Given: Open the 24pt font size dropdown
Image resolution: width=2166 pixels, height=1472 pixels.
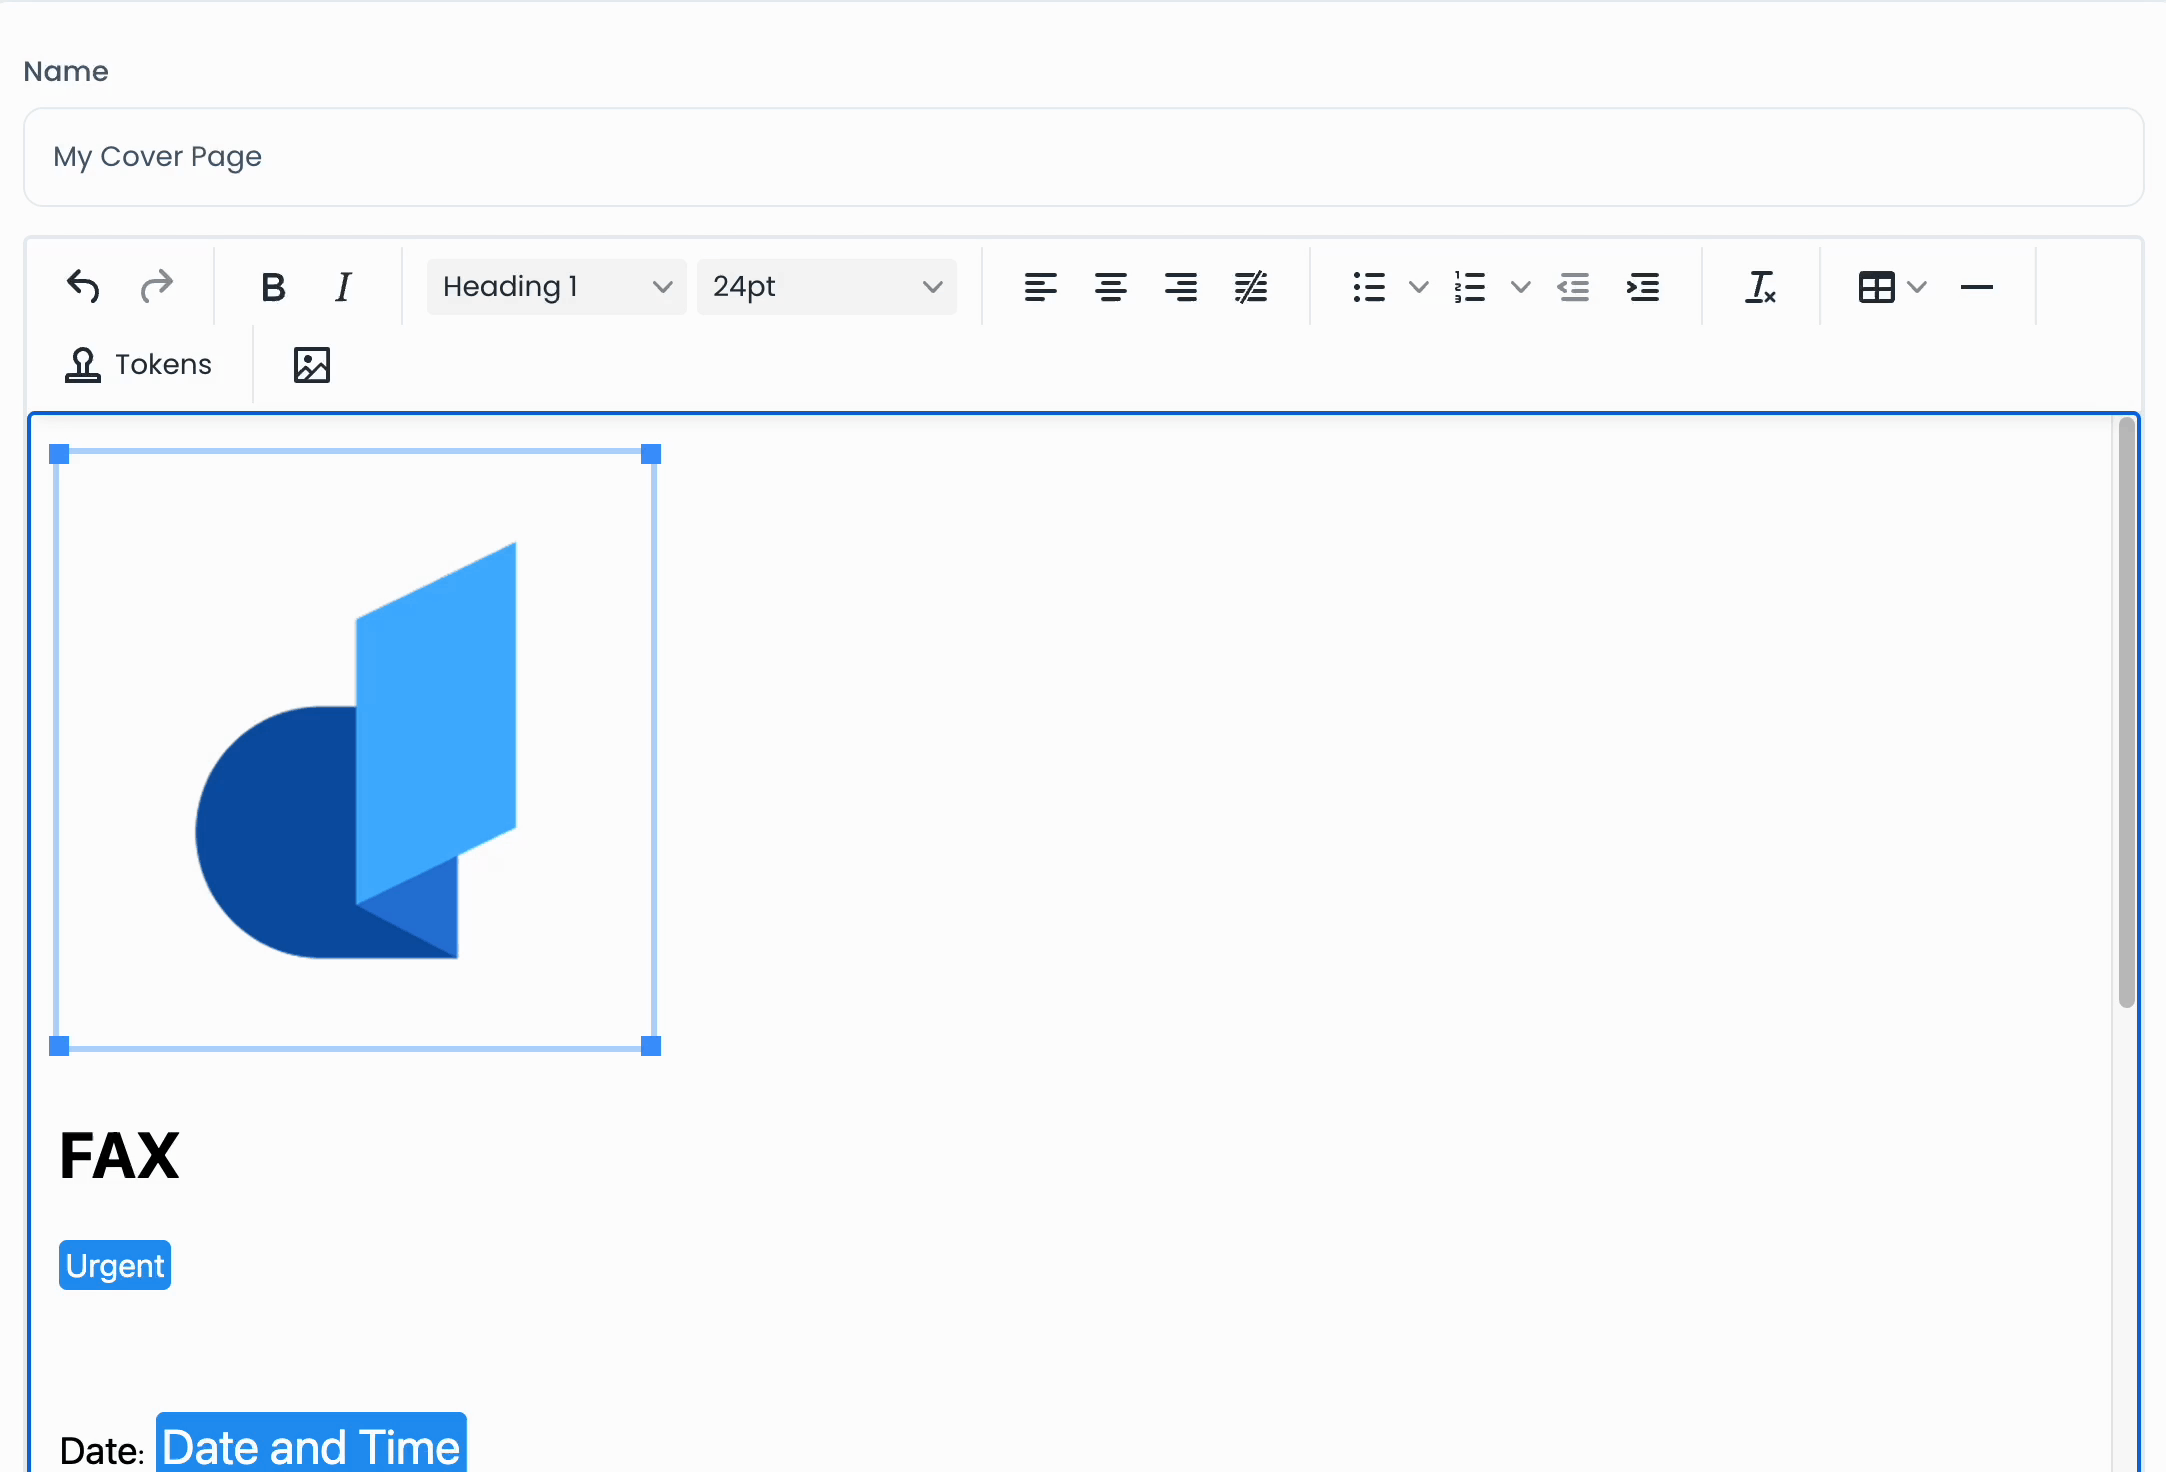Looking at the screenshot, I should (x=826, y=287).
